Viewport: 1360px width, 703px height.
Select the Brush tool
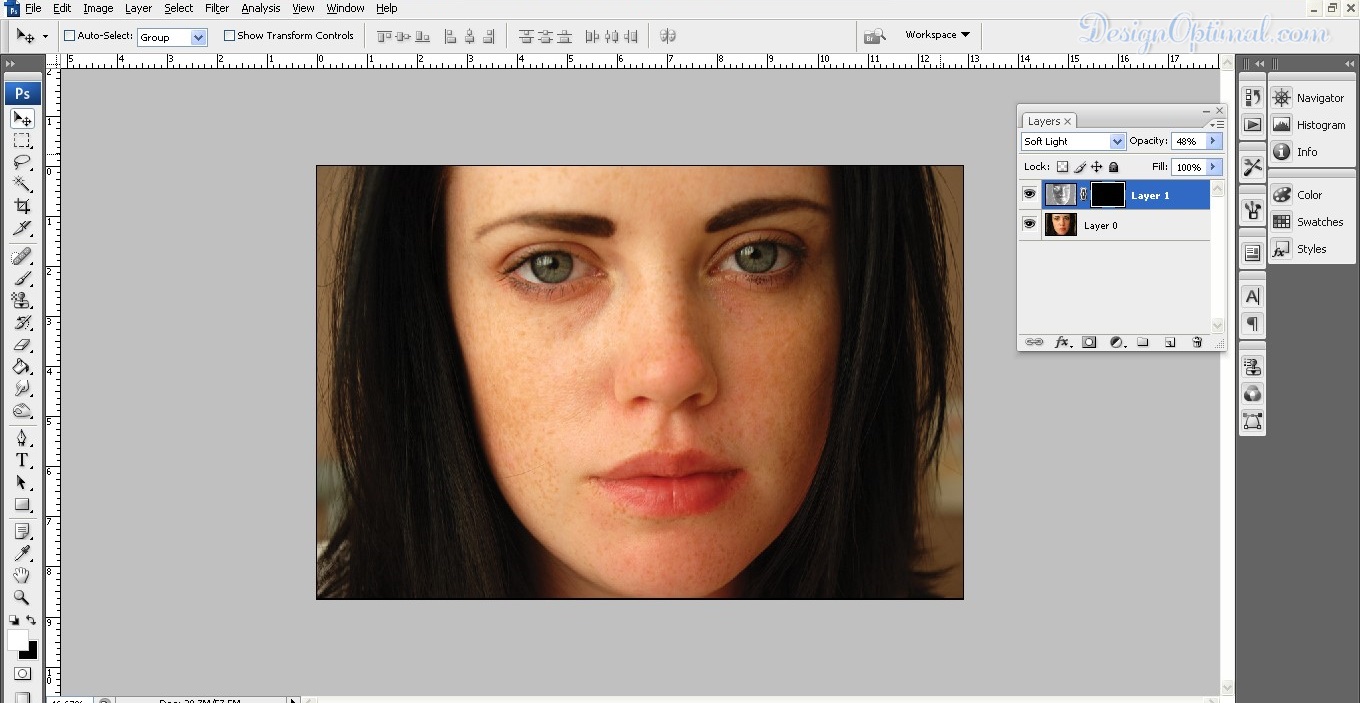click(x=22, y=278)
